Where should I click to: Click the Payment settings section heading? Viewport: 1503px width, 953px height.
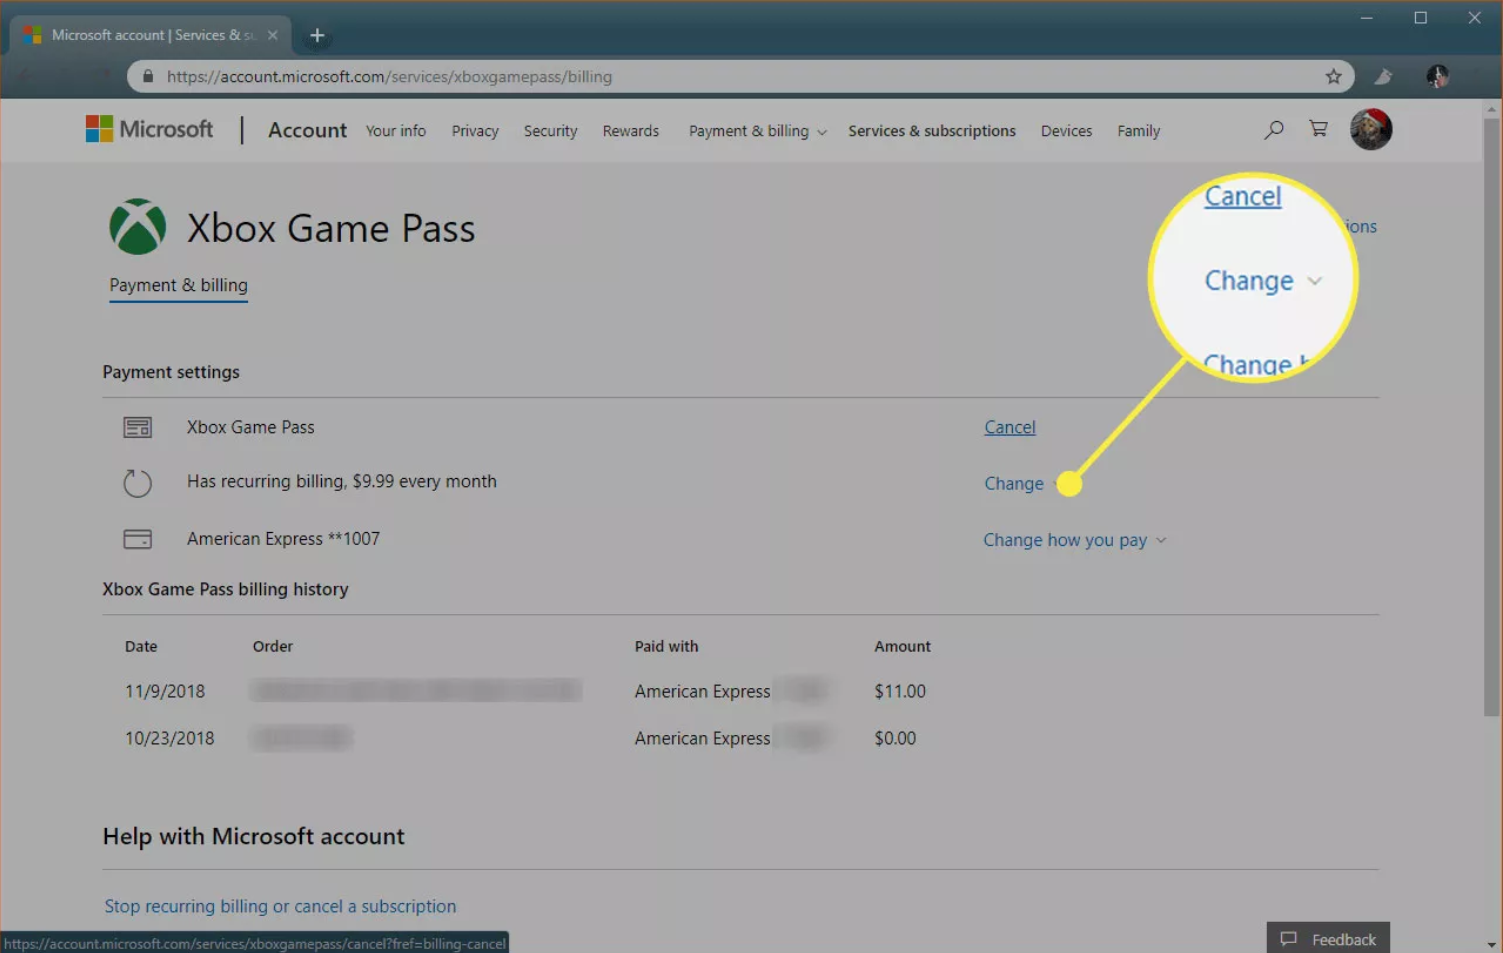coord(171,372)
